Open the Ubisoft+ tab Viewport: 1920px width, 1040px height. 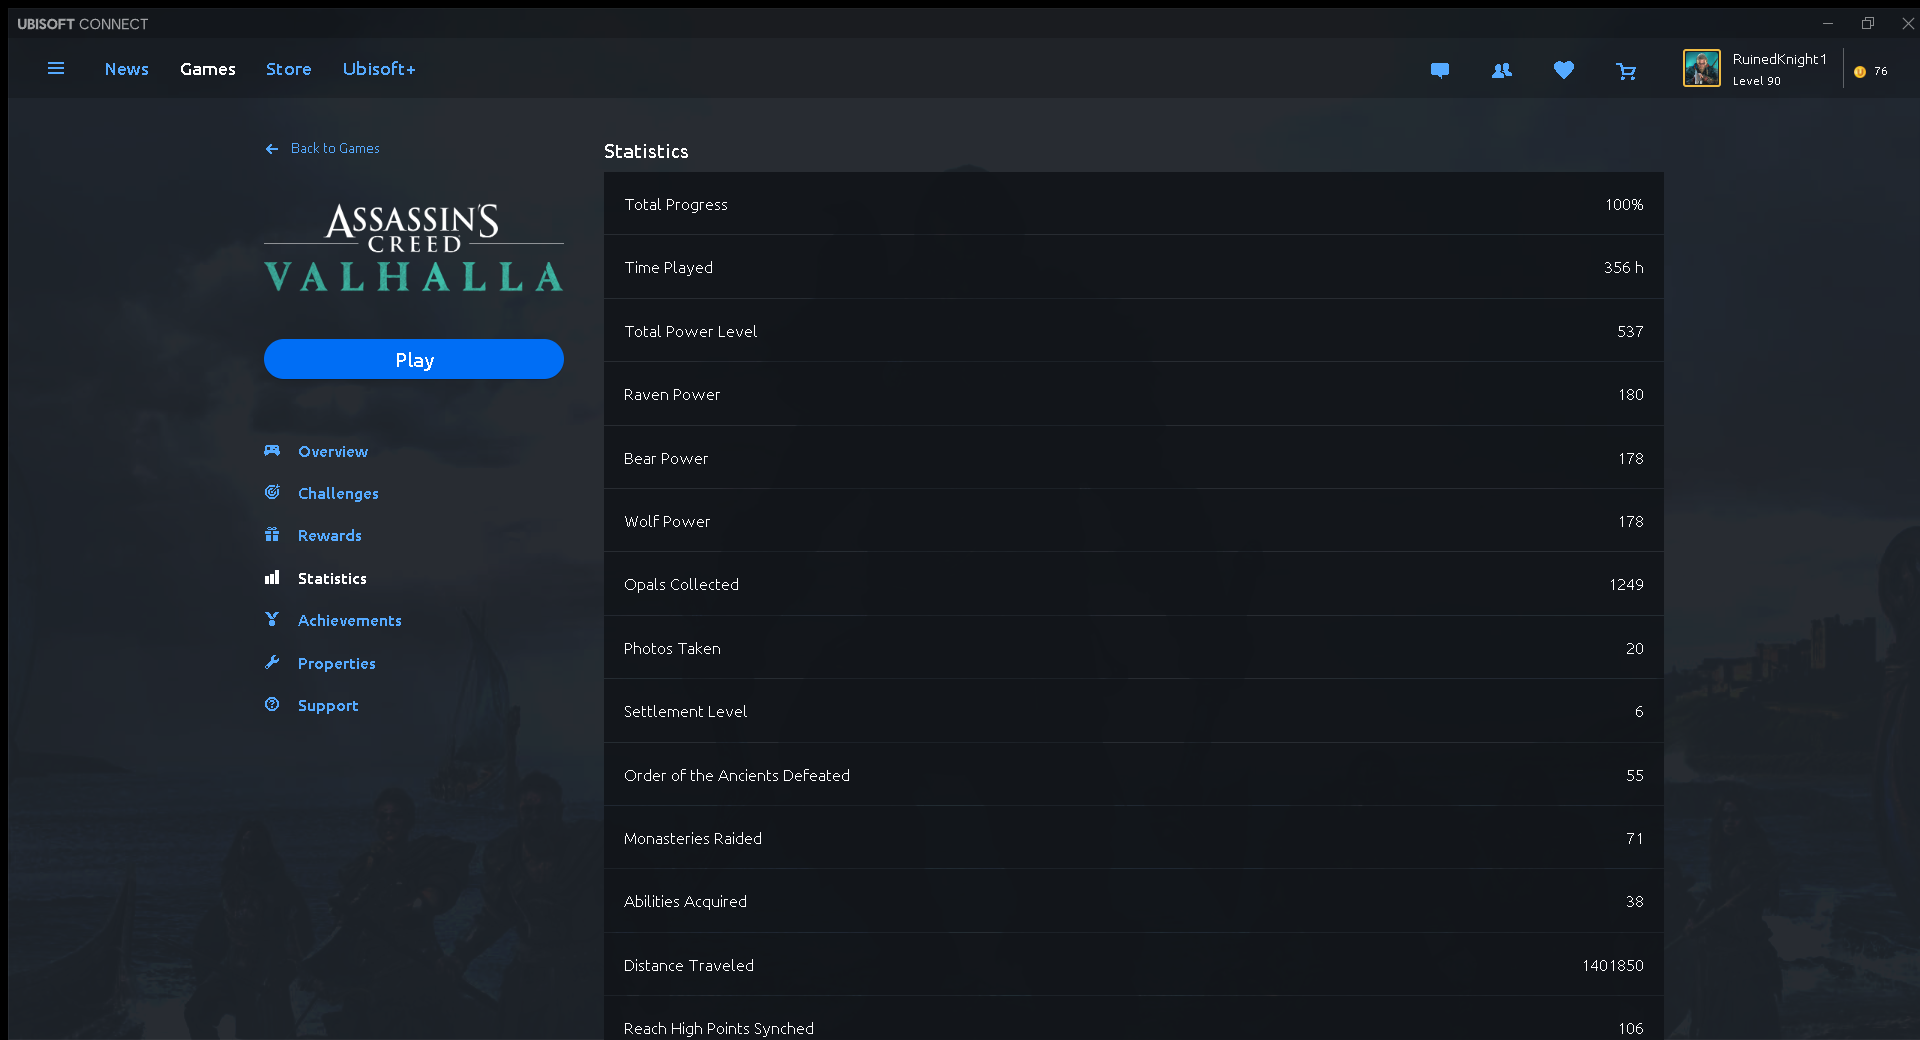pos(379,69)
